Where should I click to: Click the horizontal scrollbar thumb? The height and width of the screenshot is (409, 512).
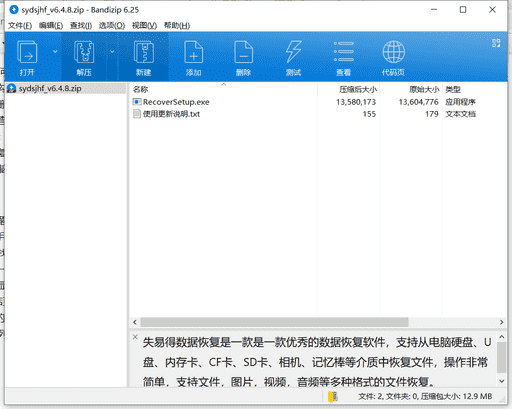pos(274,322)
